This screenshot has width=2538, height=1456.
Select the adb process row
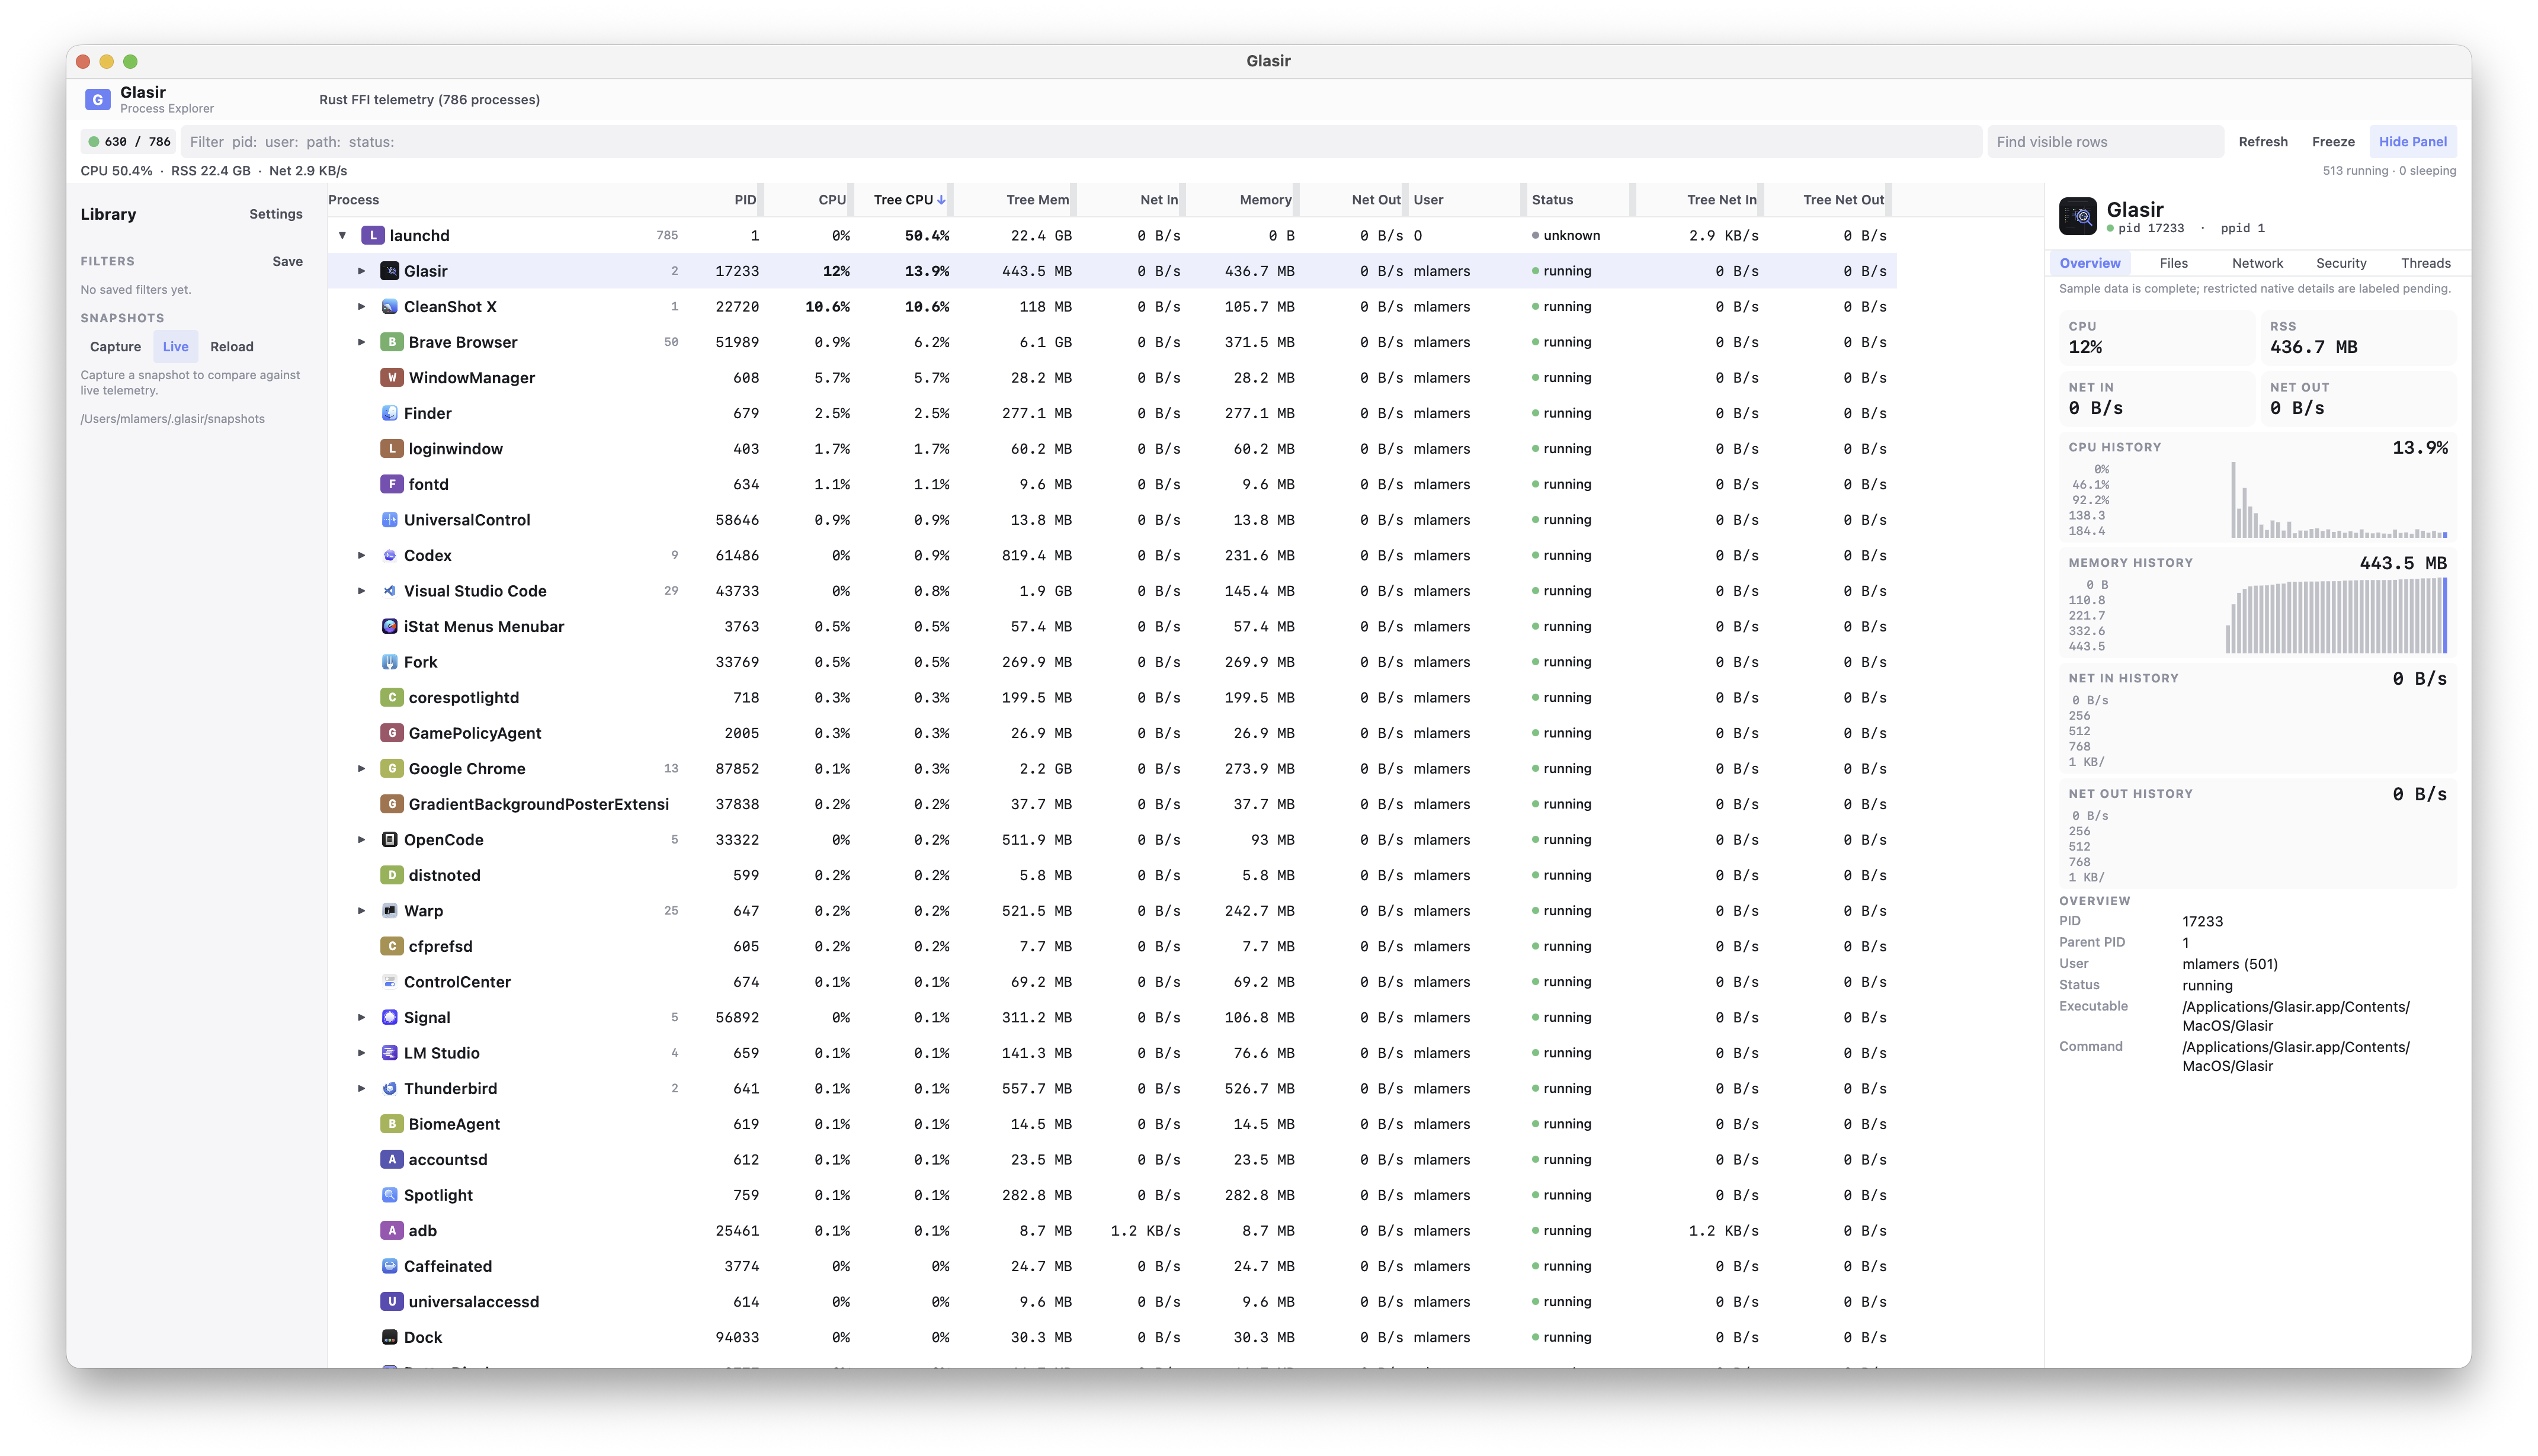pyautogui.click(x=1111, y=1230)
